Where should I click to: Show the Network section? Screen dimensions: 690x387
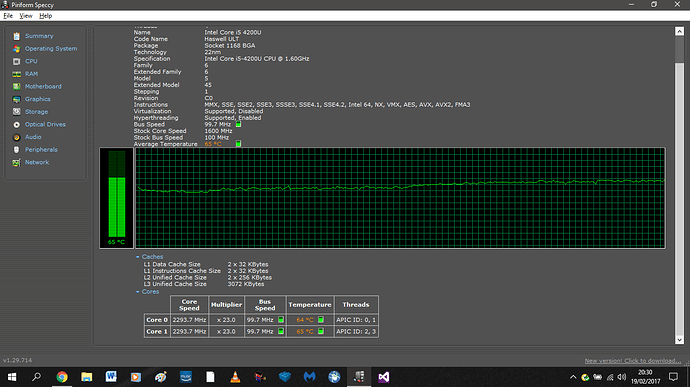click(37, 162)
